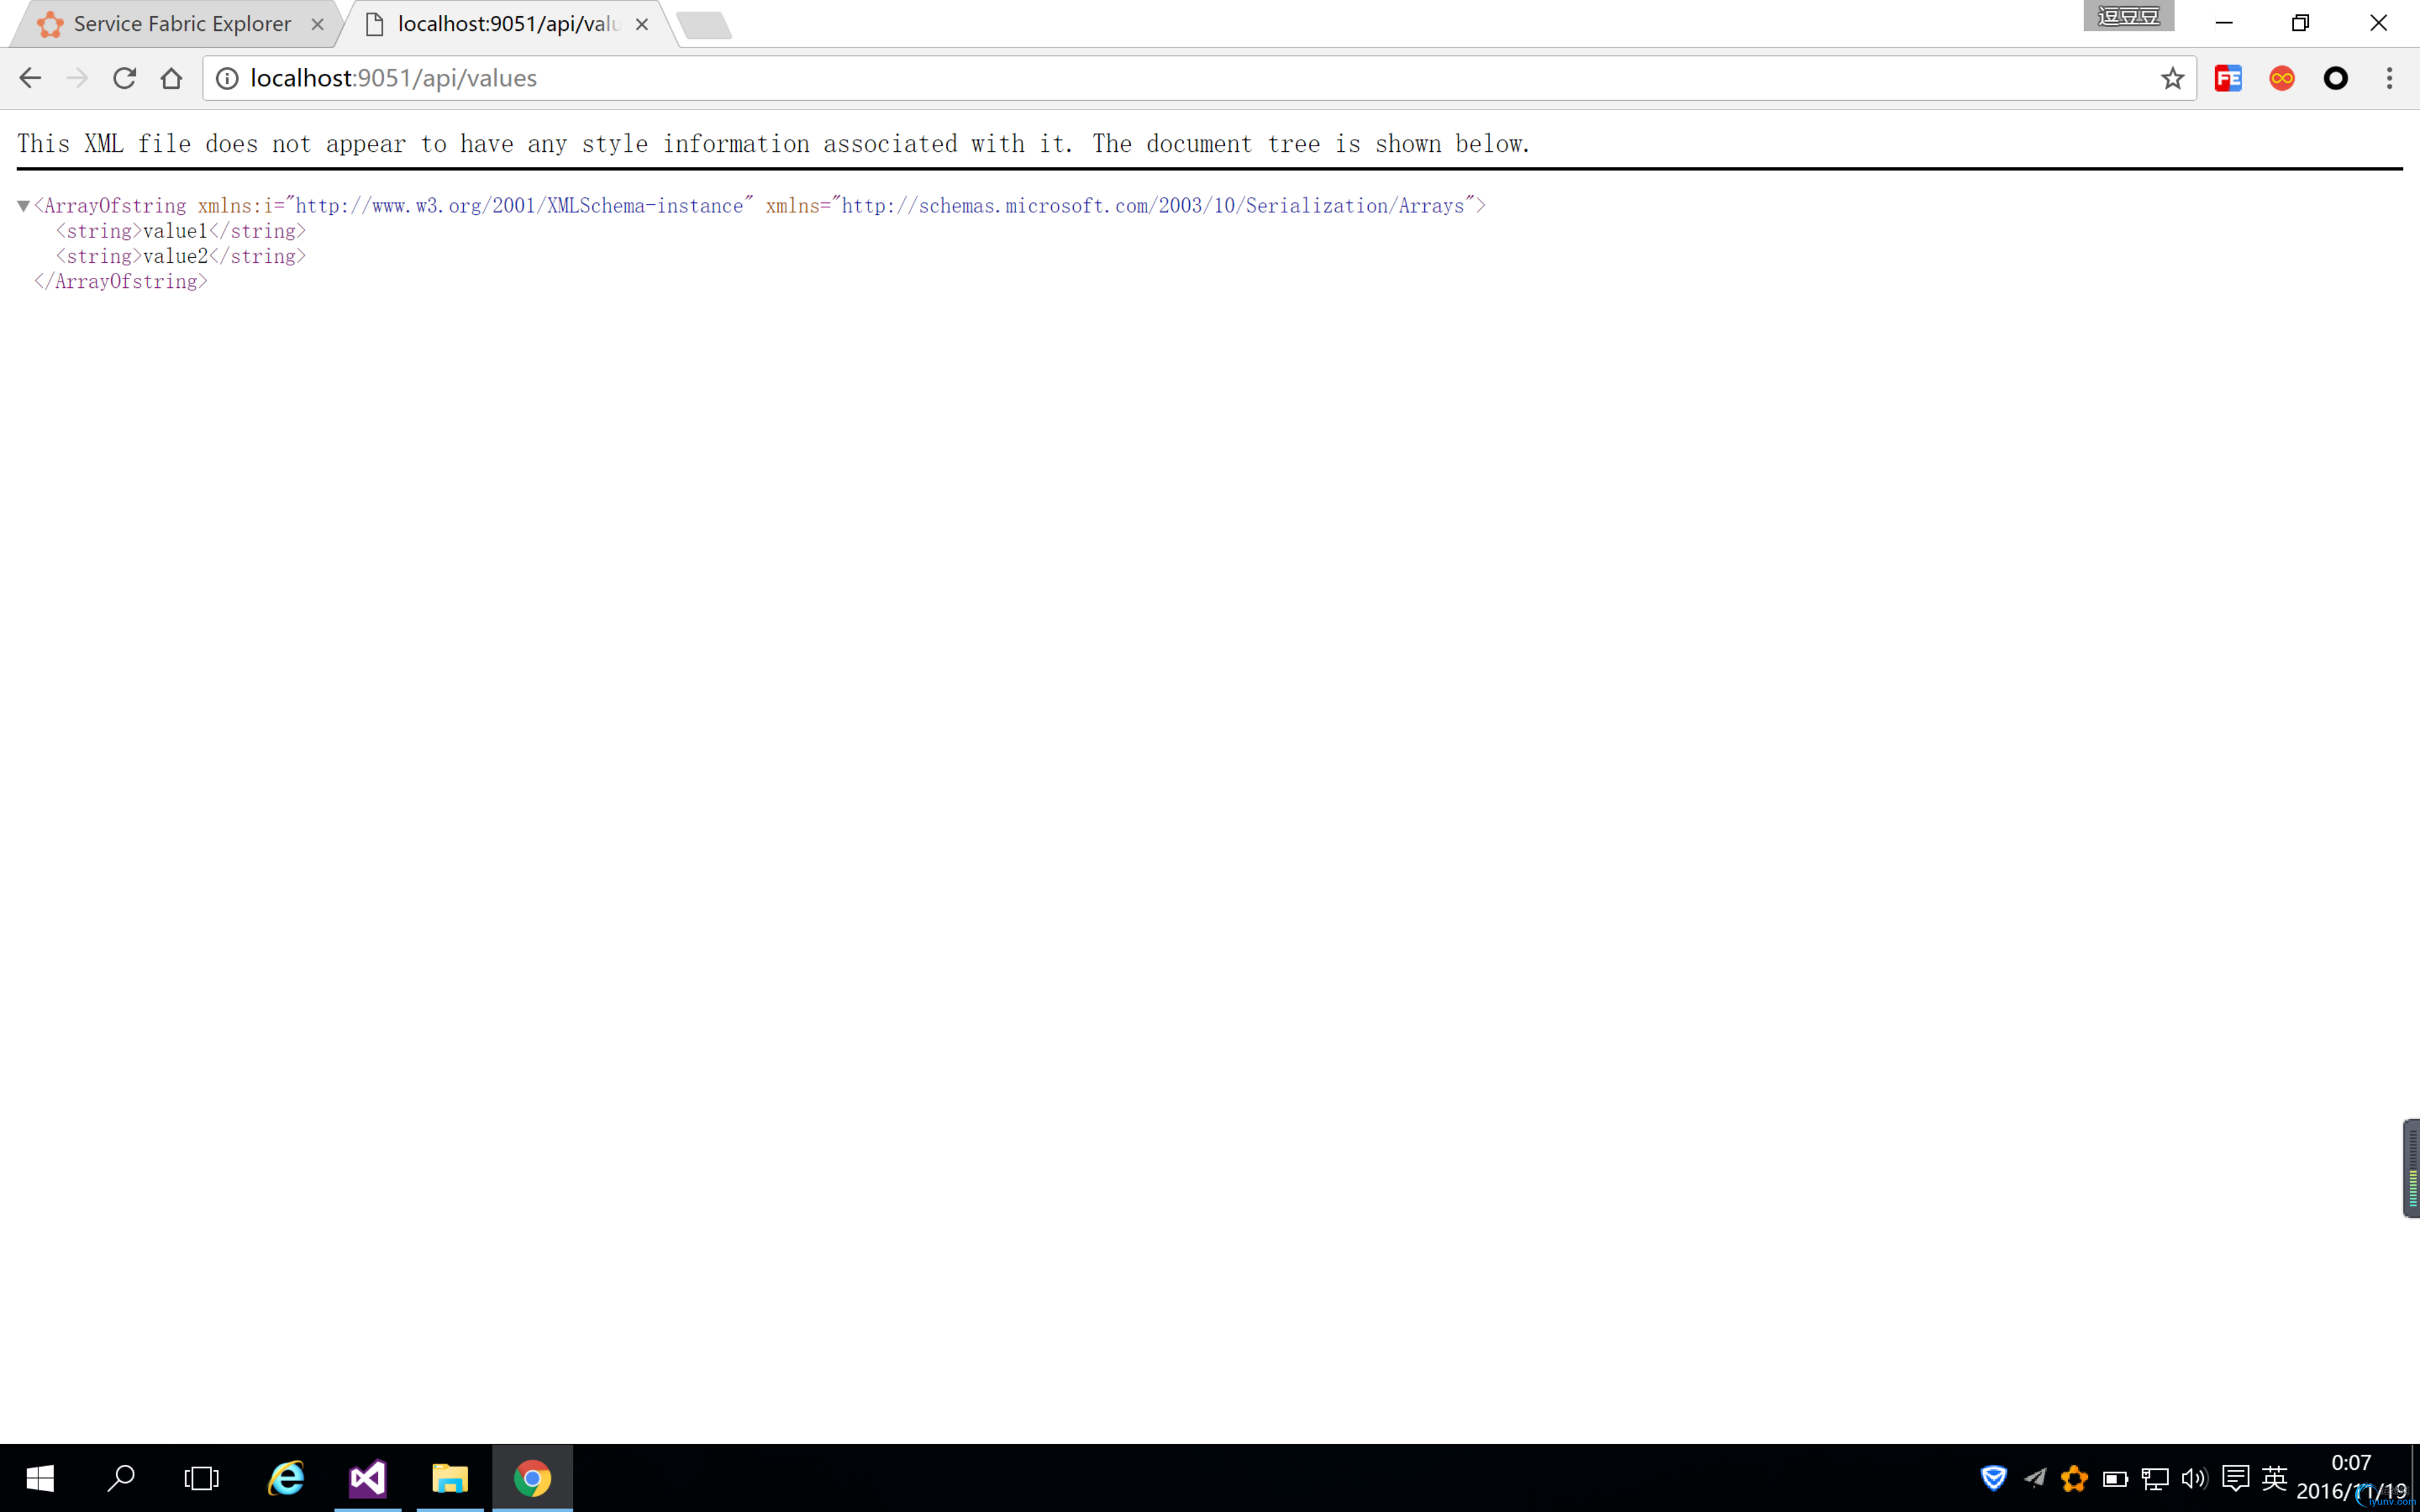Collapse the ArrayOfstring XML node
Viewport: 2420px width, 1512px height.
tap(23, 206)
